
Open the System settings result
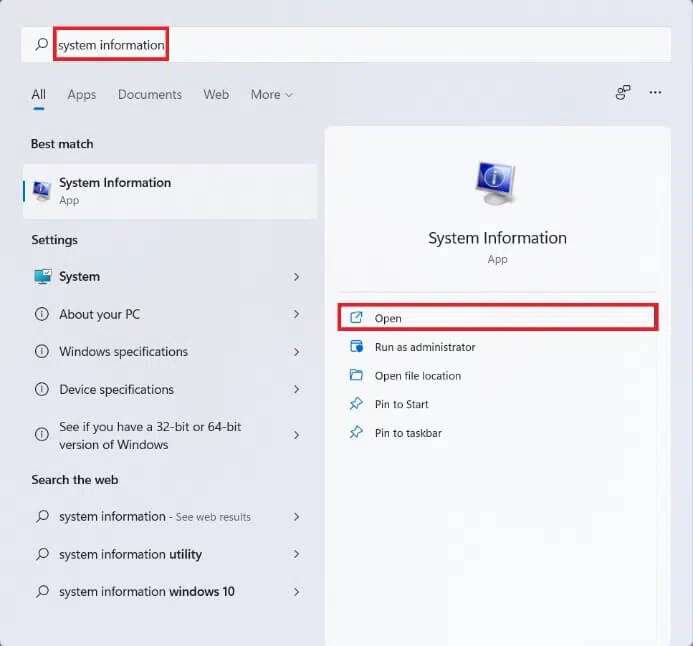tap(170, 277)
